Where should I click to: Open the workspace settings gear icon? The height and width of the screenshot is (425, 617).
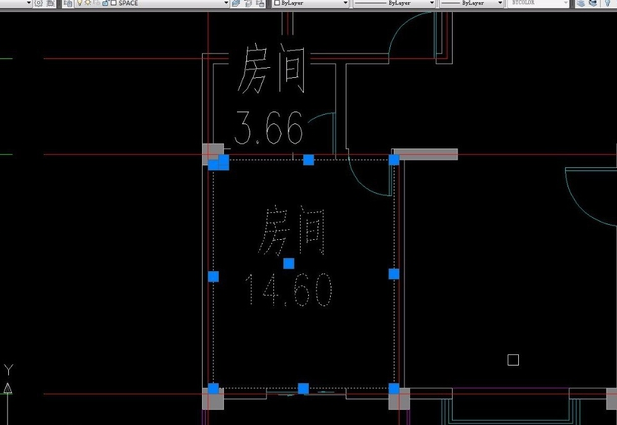(39, 3)
